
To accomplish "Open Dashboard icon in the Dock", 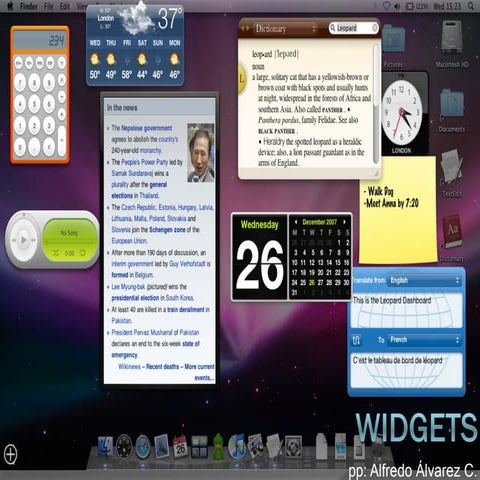I will (x=124, y=446).
